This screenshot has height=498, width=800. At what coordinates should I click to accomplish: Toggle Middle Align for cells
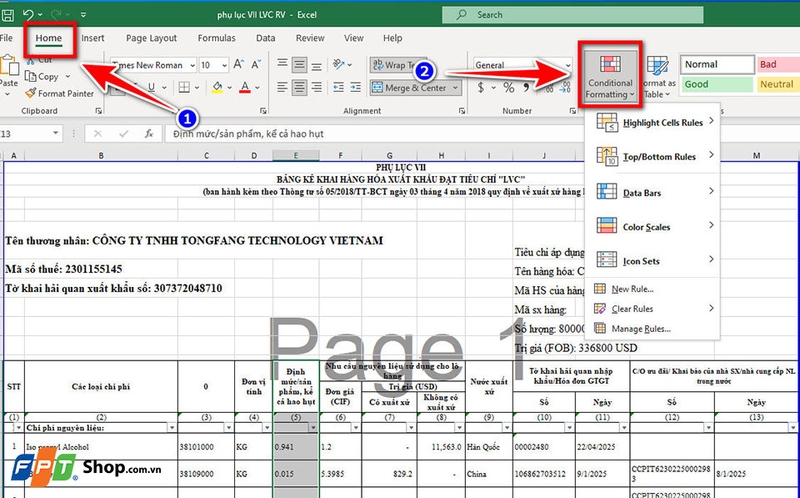299,64
